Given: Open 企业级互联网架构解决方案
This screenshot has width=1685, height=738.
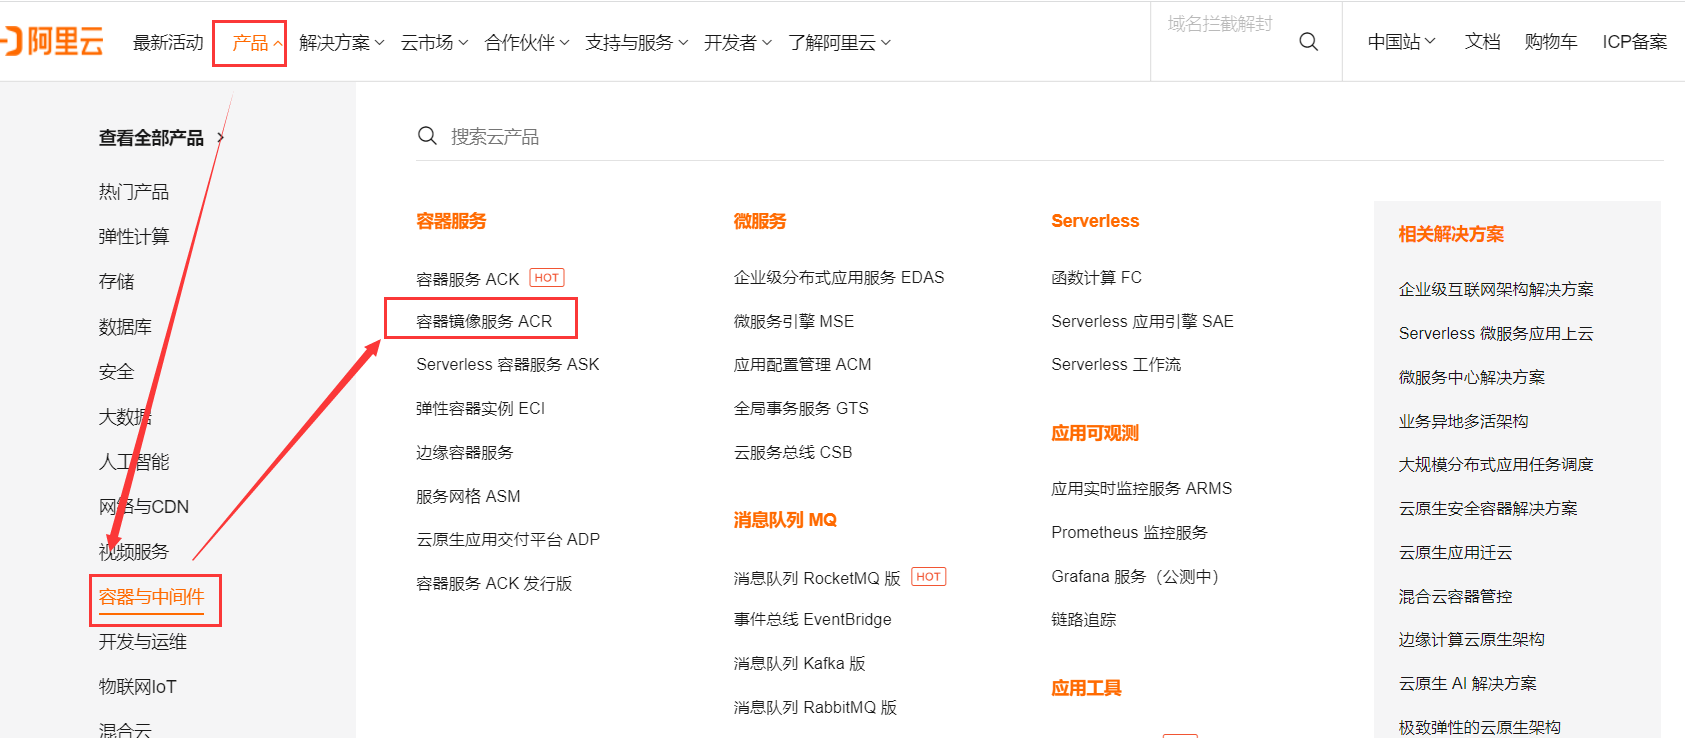Looking at the screenshot, I should (x=1496, y=290).
